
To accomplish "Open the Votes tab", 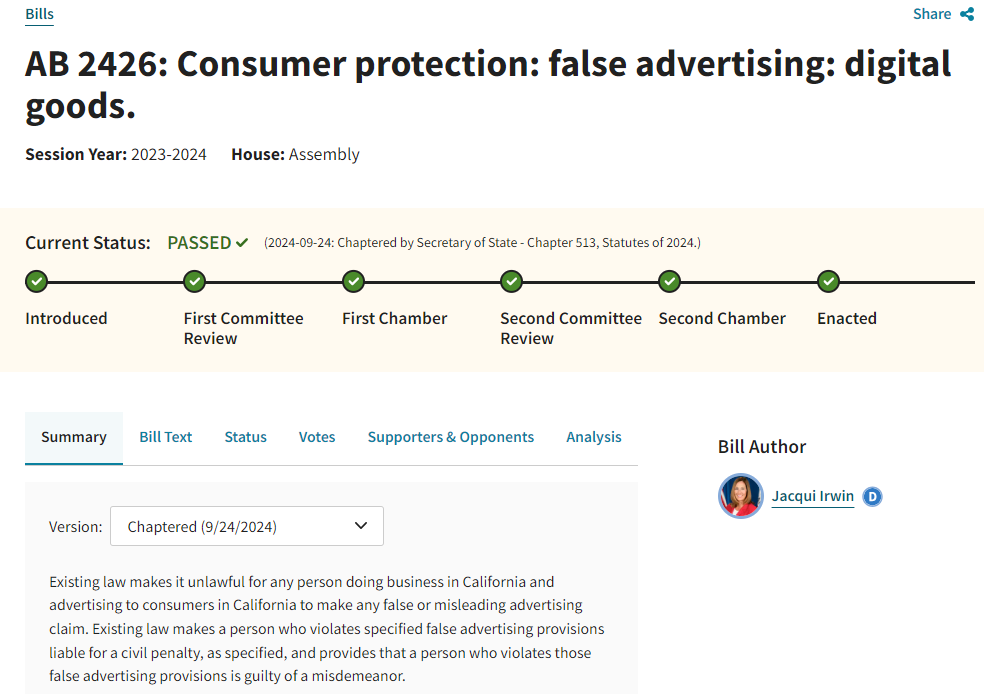I will [x=317, y=437].
